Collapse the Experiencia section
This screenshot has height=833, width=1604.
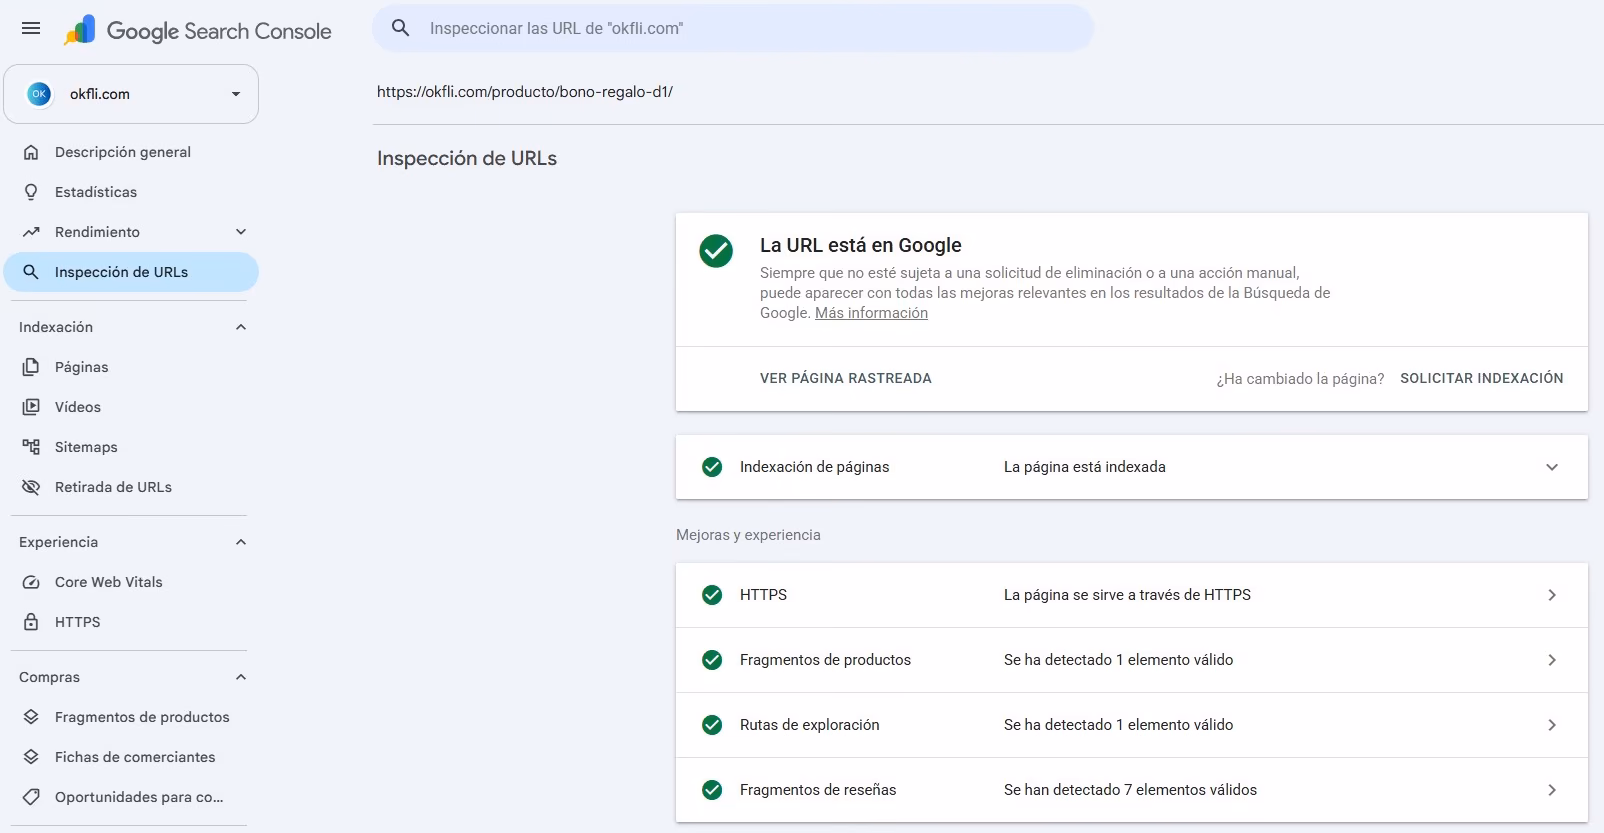tap(241, 542)
